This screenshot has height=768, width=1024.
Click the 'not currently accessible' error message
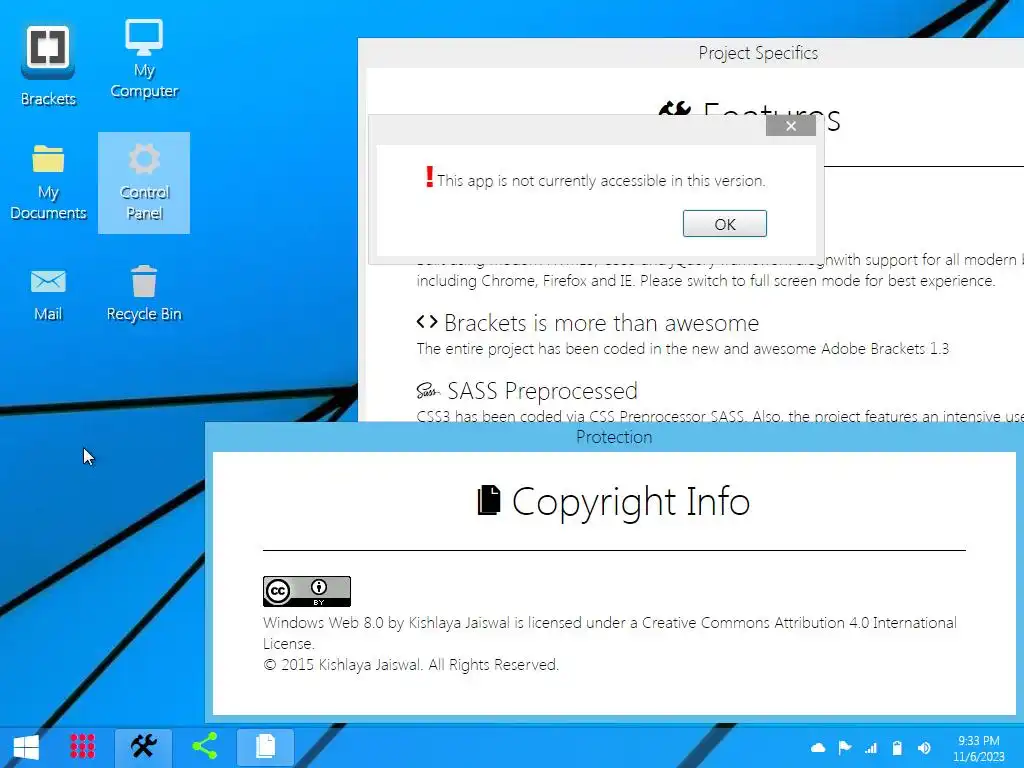[x=601, y=181]
